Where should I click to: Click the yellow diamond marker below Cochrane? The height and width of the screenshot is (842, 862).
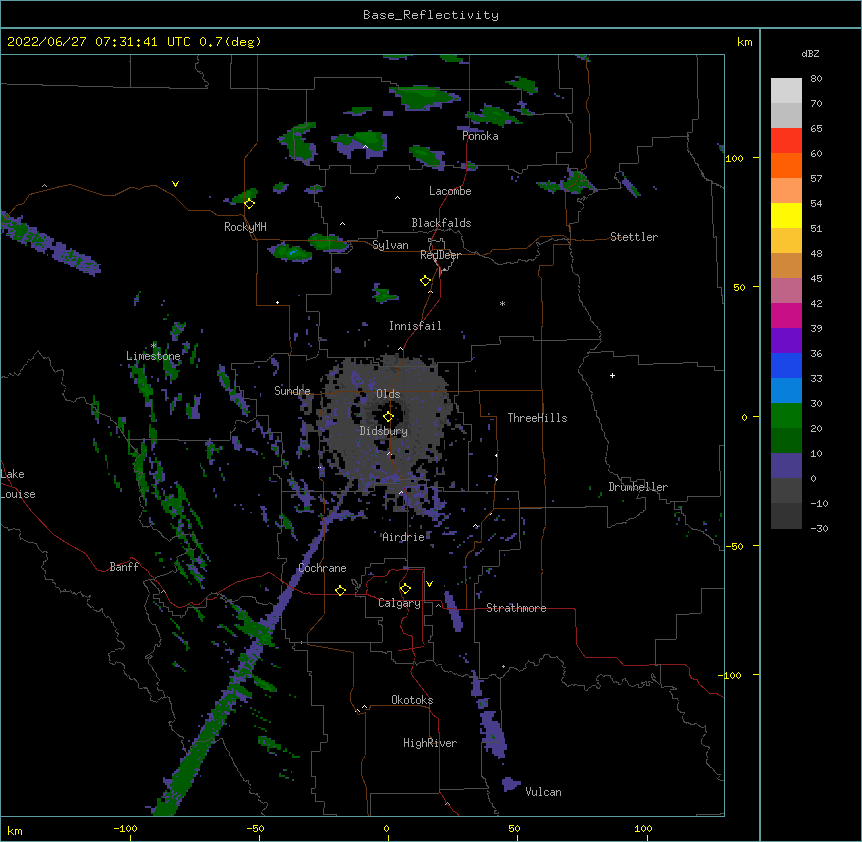coord(340,590)
